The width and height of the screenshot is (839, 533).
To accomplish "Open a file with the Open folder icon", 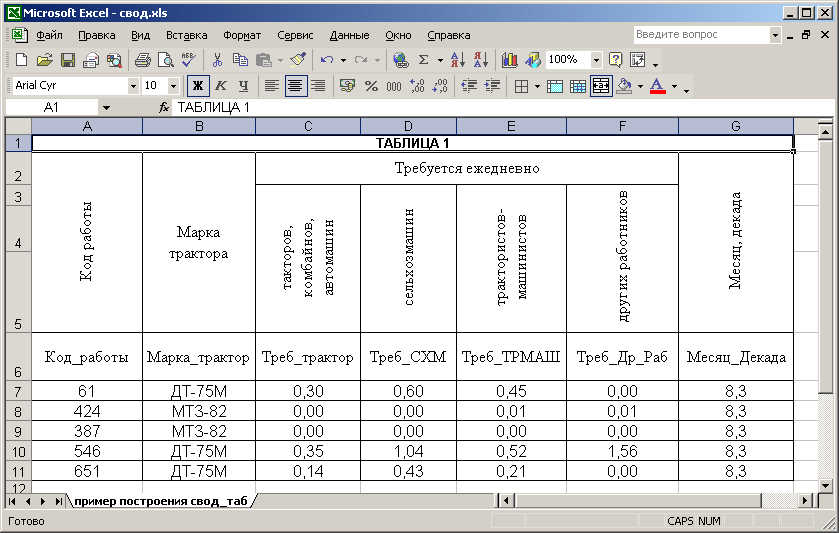I will [44, 60].
